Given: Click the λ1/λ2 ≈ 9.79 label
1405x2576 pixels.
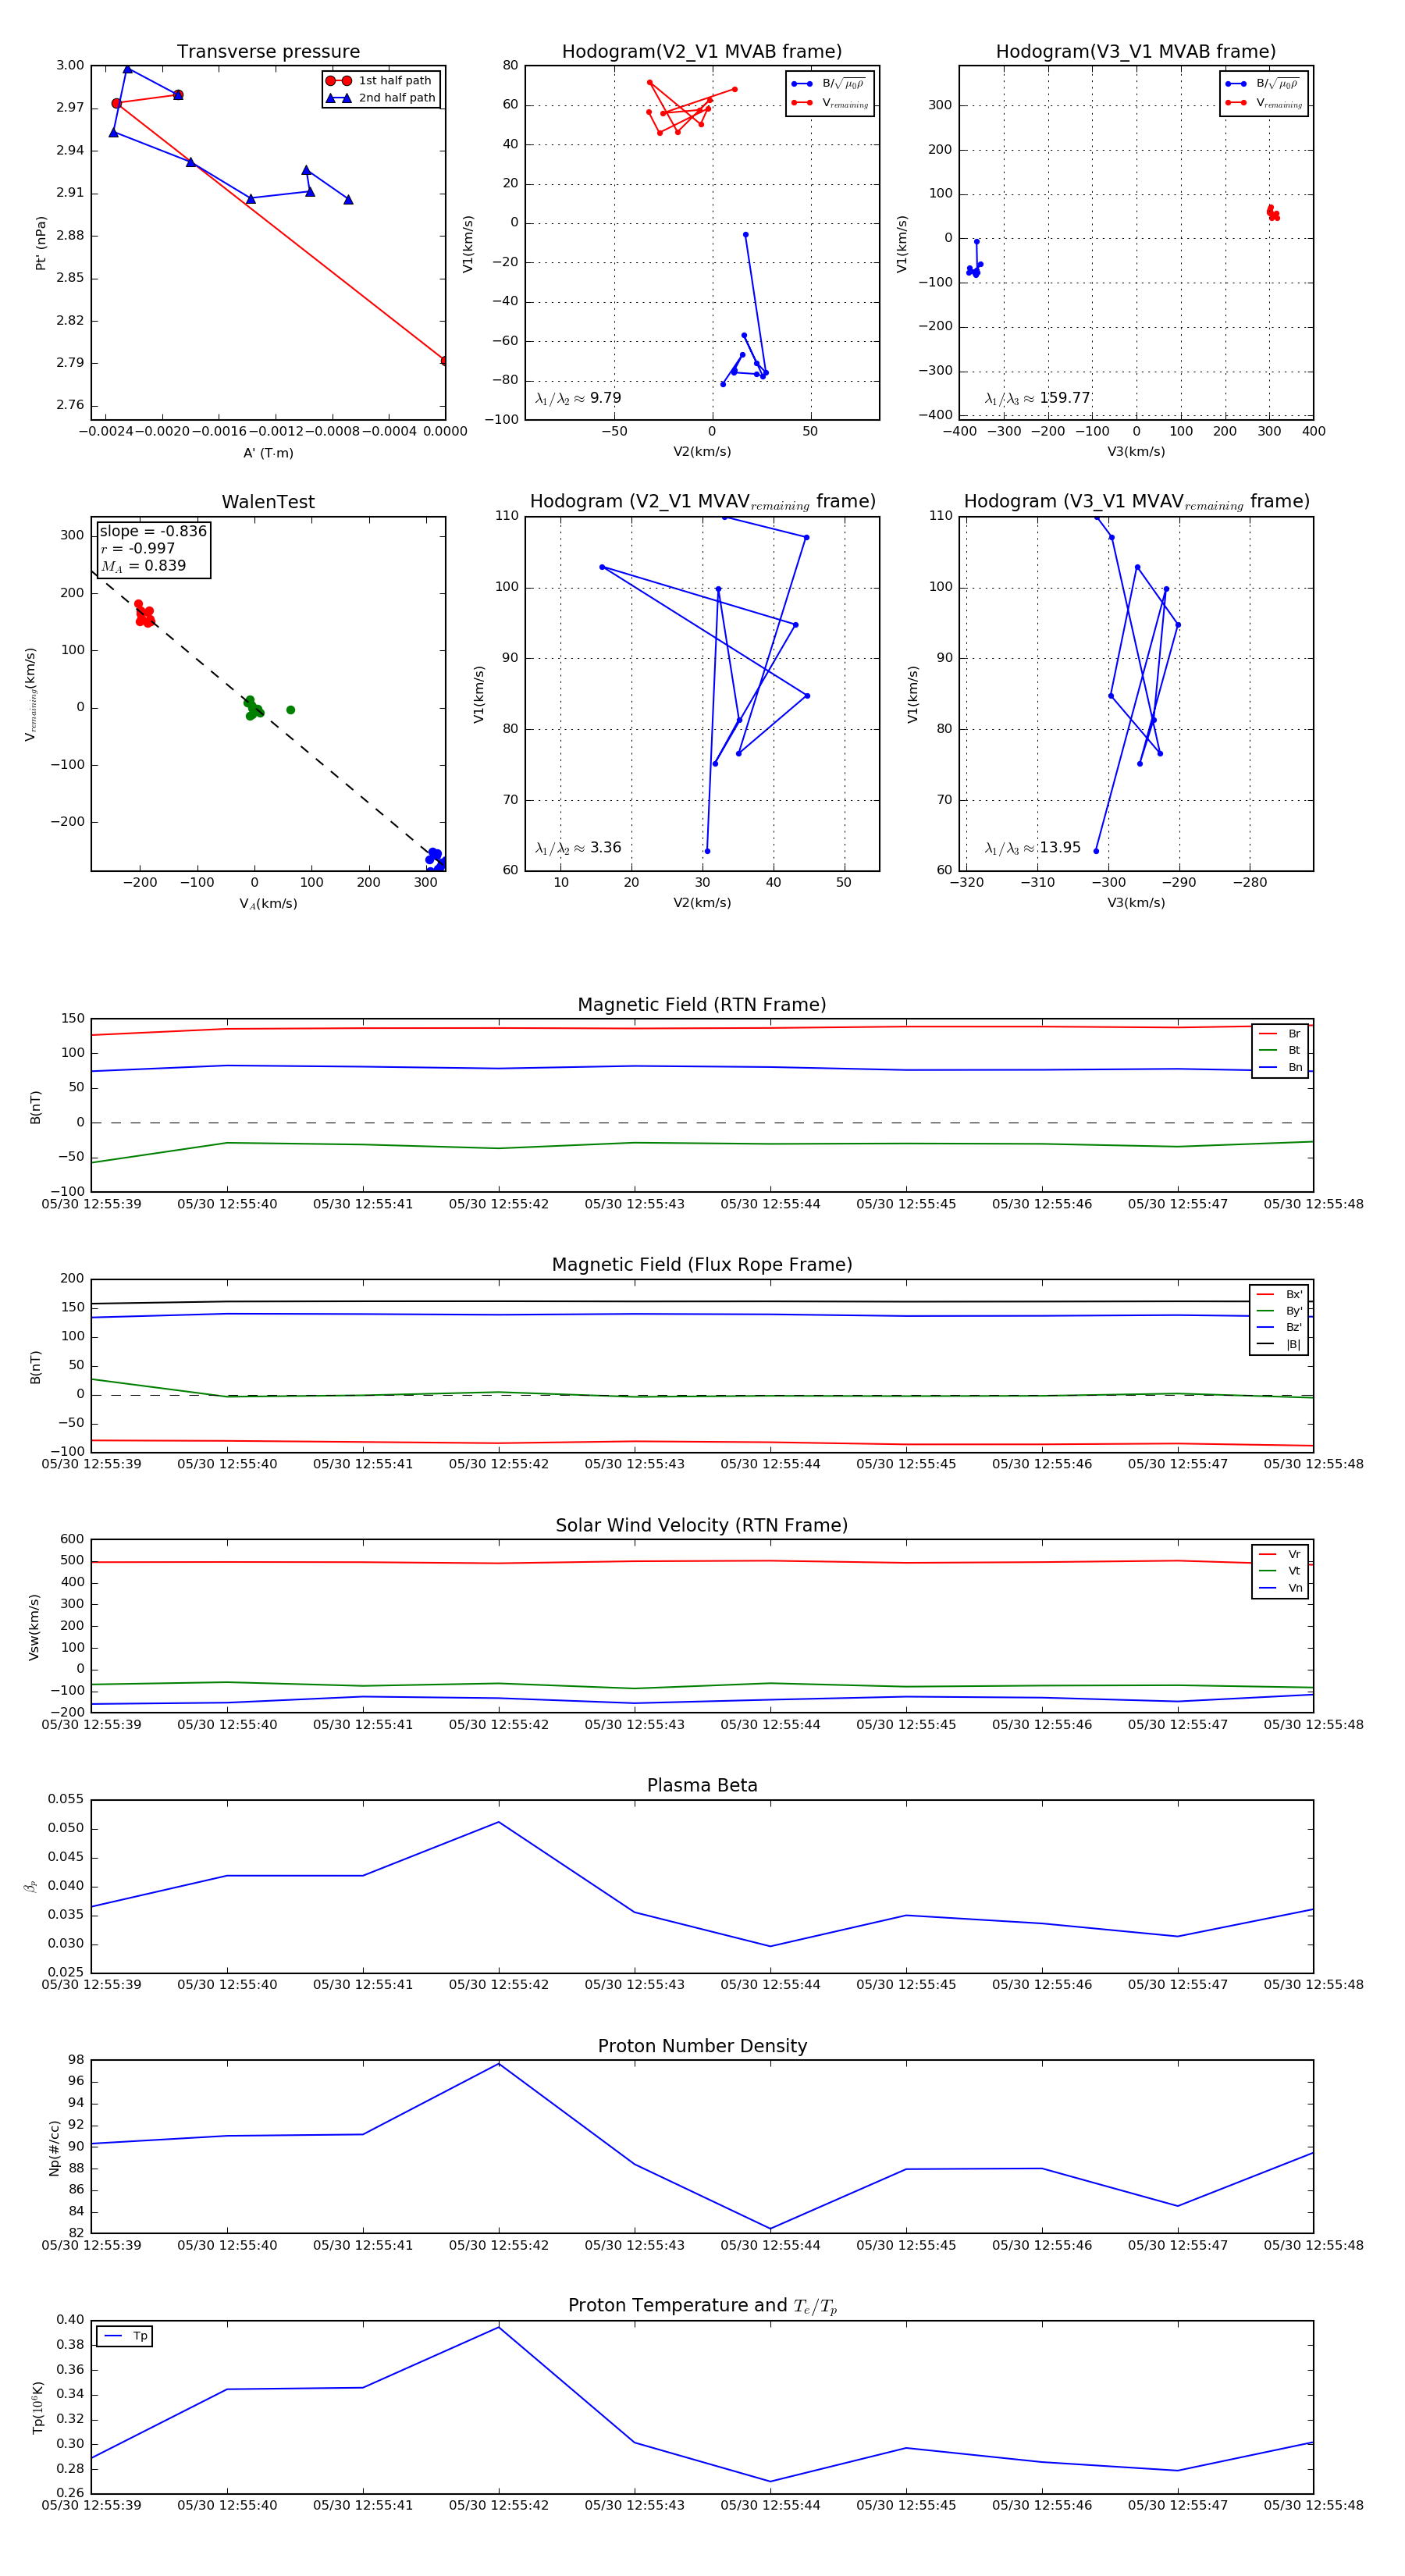Looking at the screenshot, I should [x=578, y=398].
